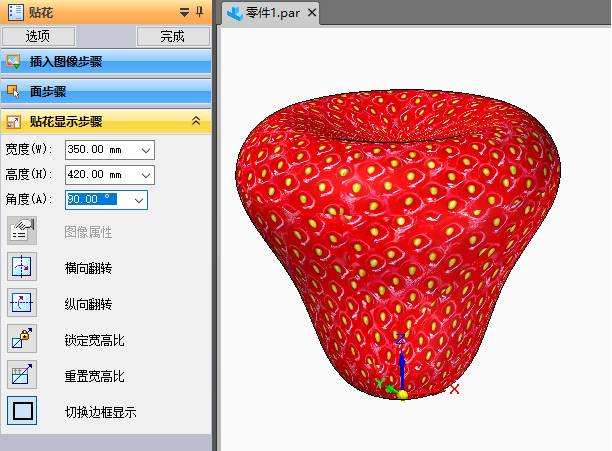Image resolution: width=612 pixels, height=451 pixels.
Task: Open the 角度(A) dropdown arrow
Action: coord(139,200)
